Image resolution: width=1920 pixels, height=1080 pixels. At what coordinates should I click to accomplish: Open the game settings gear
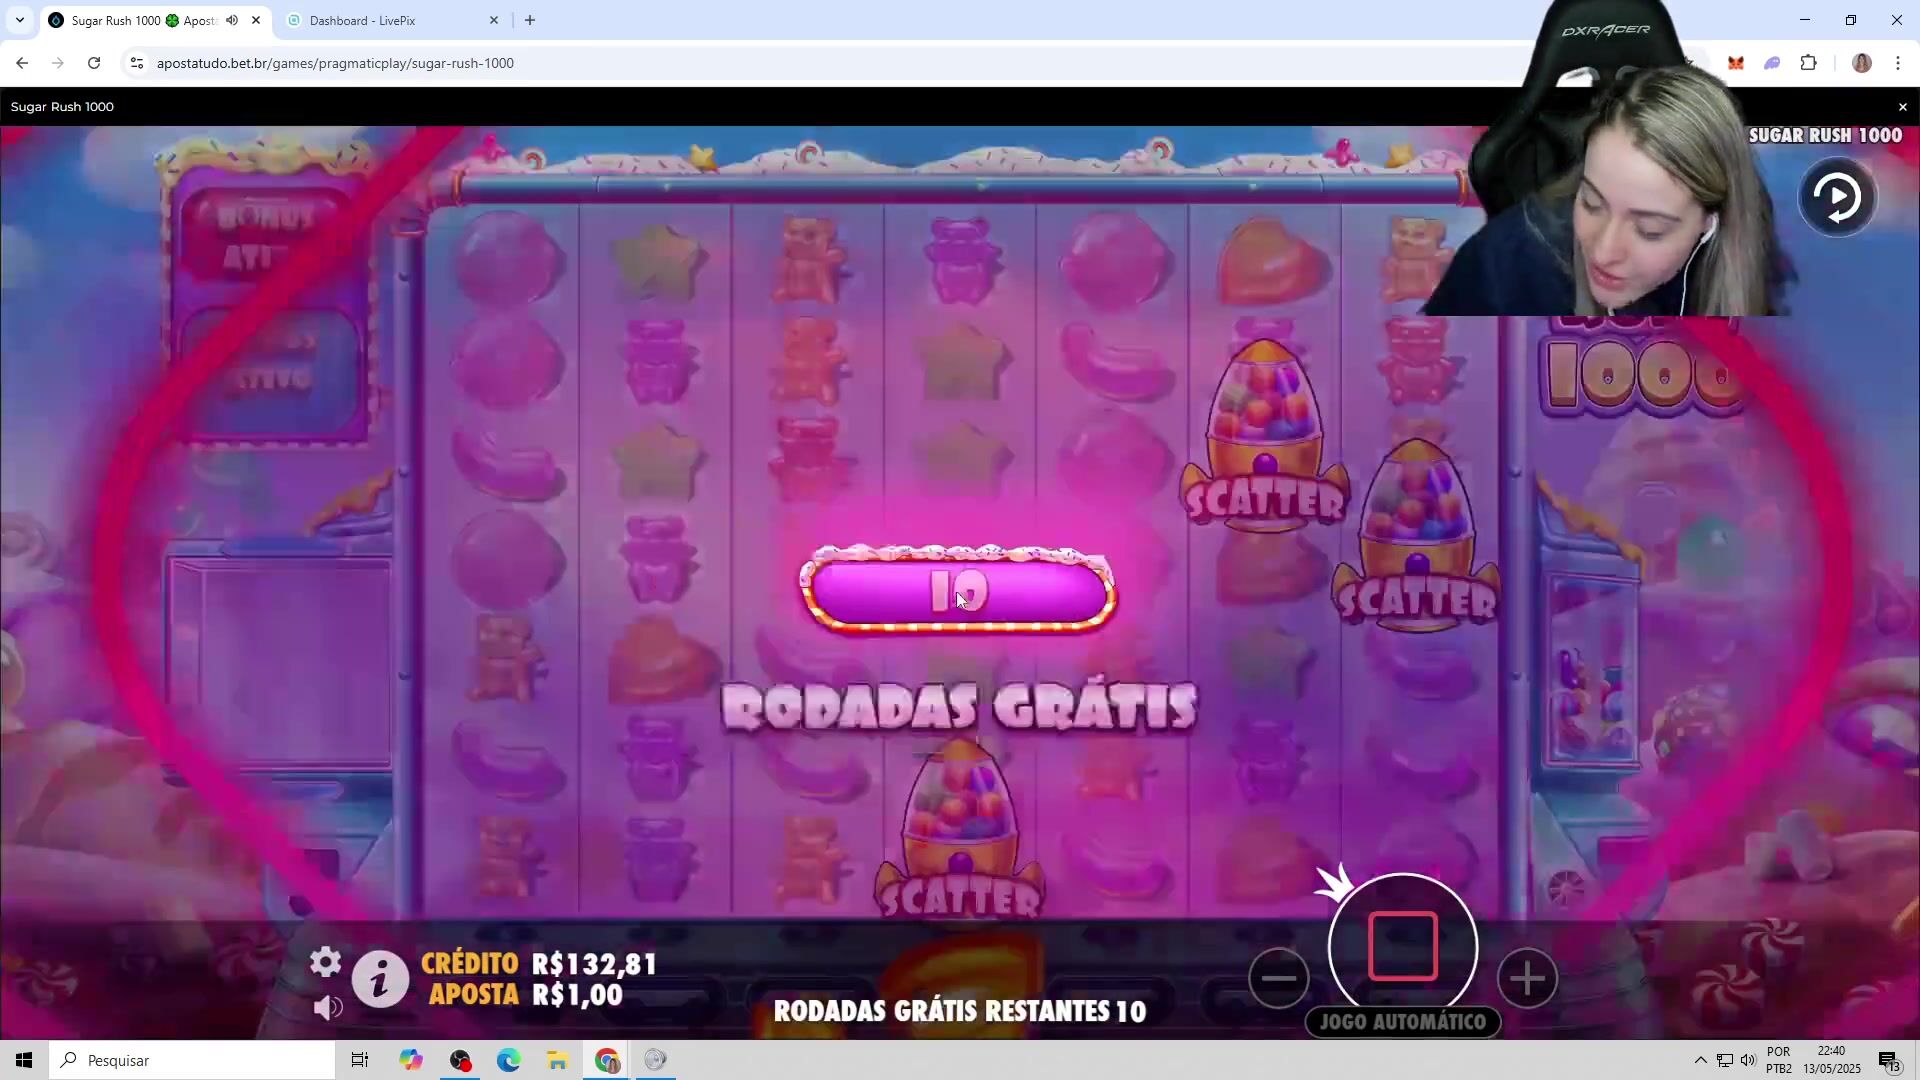[325, 962]
